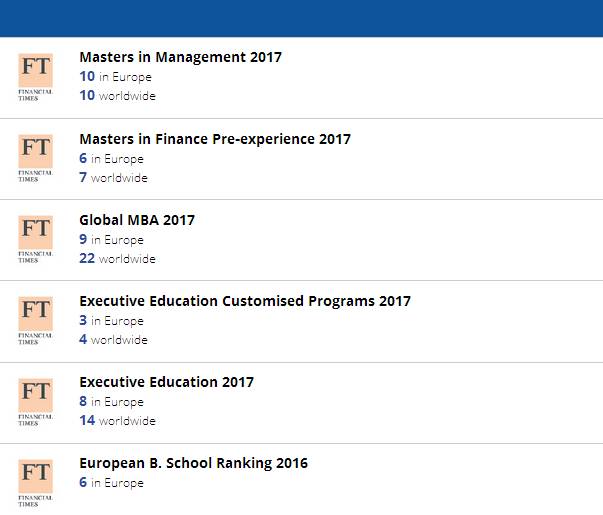Screen dimensions: 603x515
Task: Click 9 in Europe under Global MBA
Action: (x=112, y=240)
